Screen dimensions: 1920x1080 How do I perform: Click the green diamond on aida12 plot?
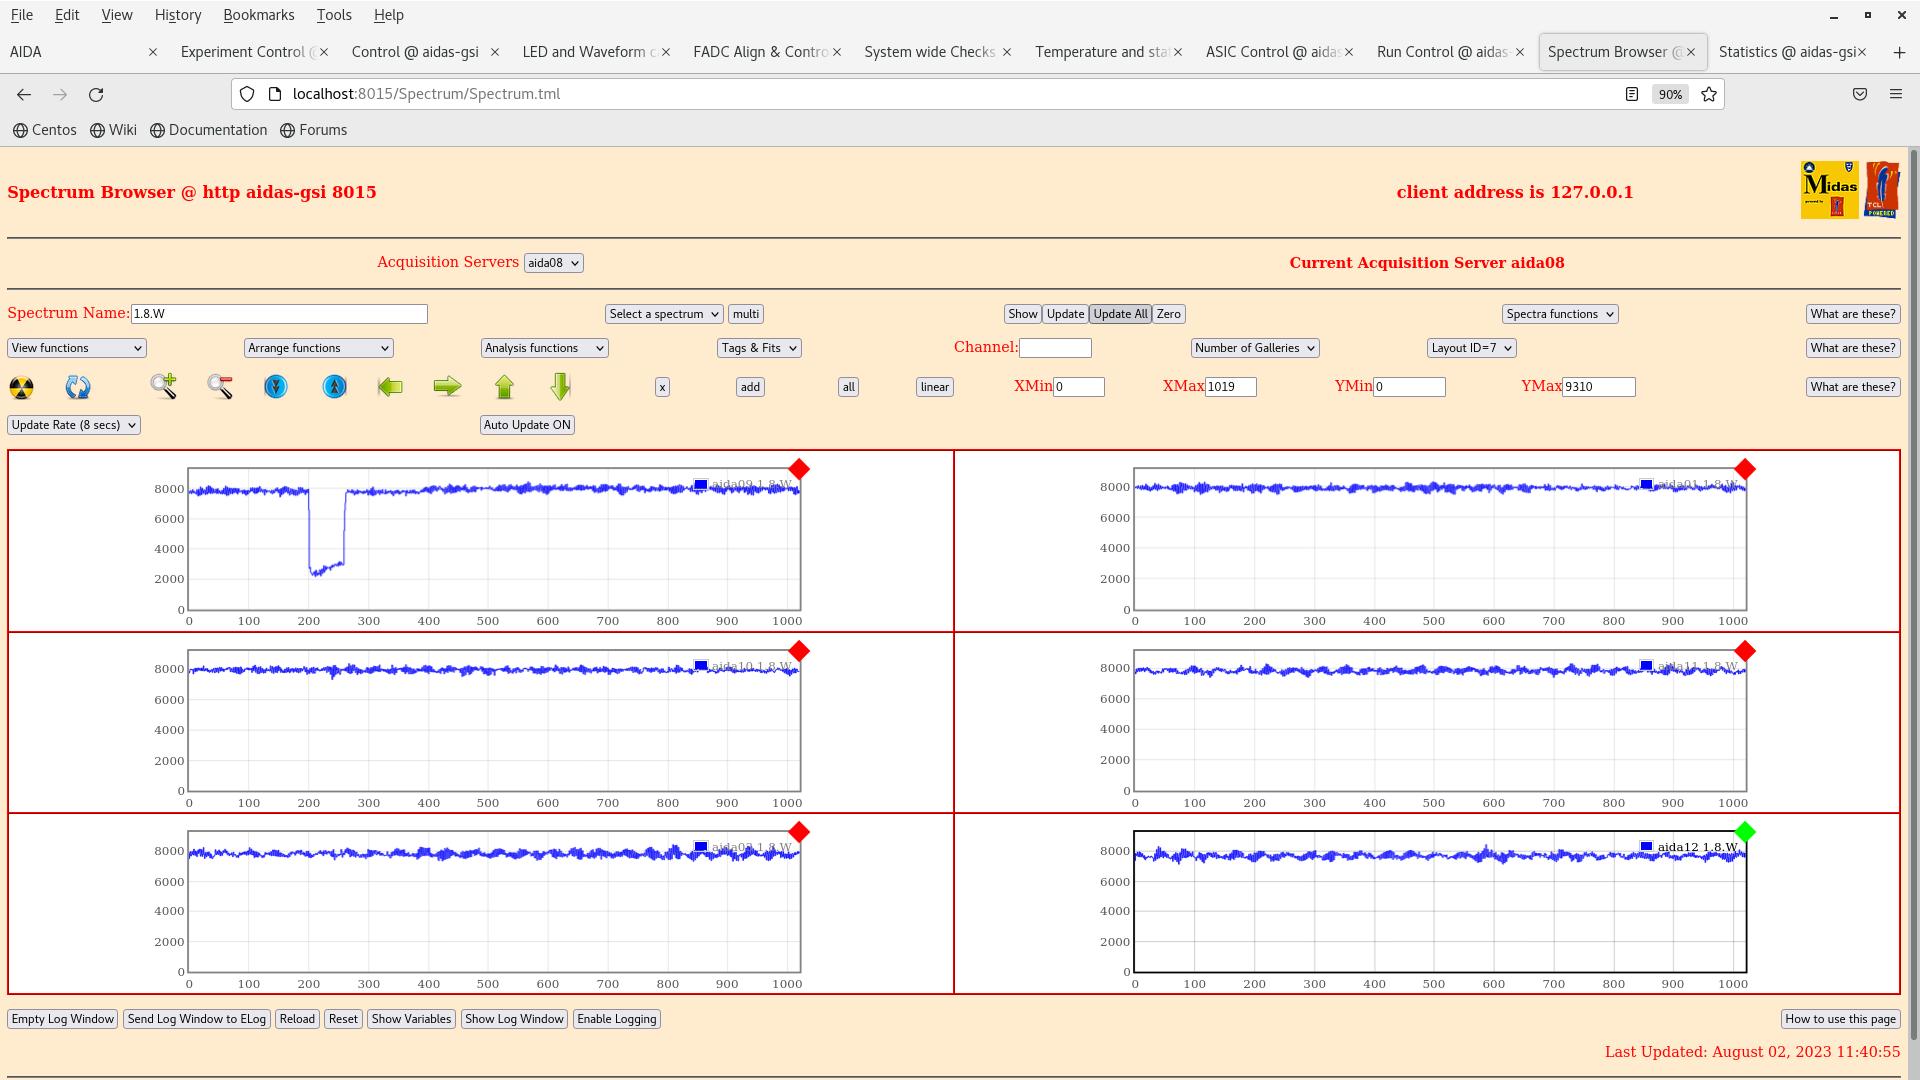pyautogui.click(x=1745, y=832)
